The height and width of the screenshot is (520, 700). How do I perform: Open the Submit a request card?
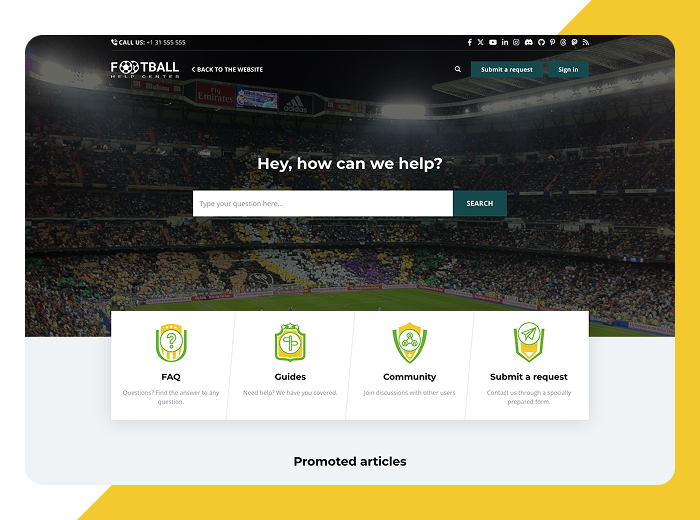[529, 366]
